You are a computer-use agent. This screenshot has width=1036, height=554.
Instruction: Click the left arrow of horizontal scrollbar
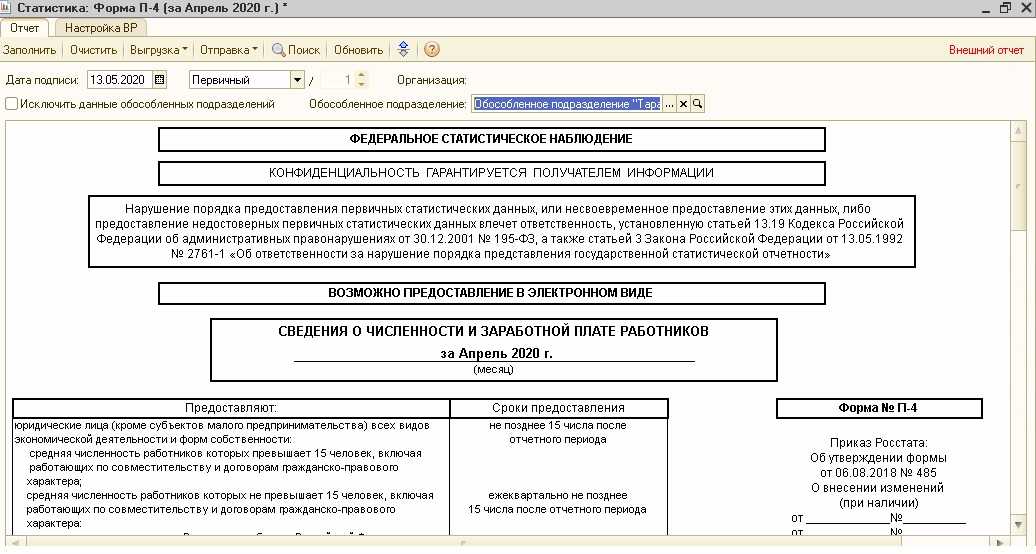pos(14,543)
